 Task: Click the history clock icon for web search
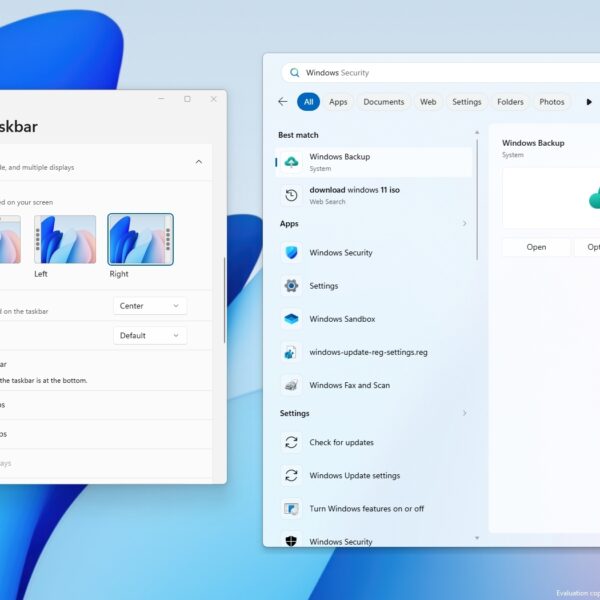(291, 195)
